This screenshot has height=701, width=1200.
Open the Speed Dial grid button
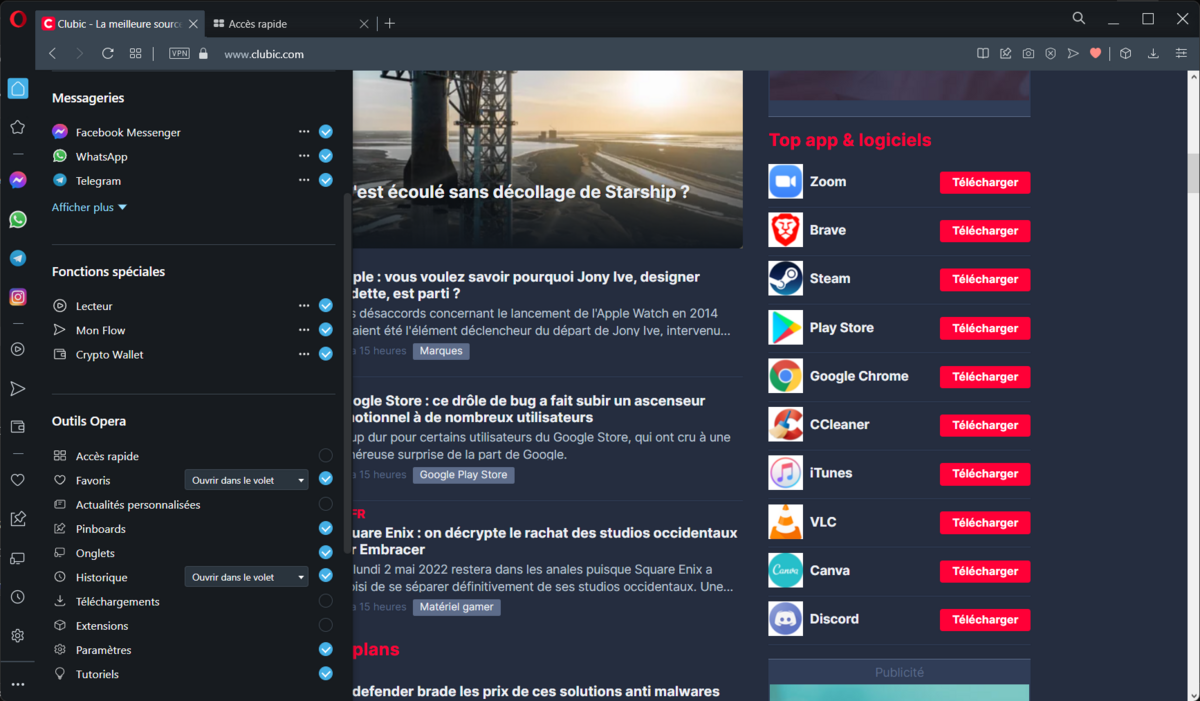[136, 54]
